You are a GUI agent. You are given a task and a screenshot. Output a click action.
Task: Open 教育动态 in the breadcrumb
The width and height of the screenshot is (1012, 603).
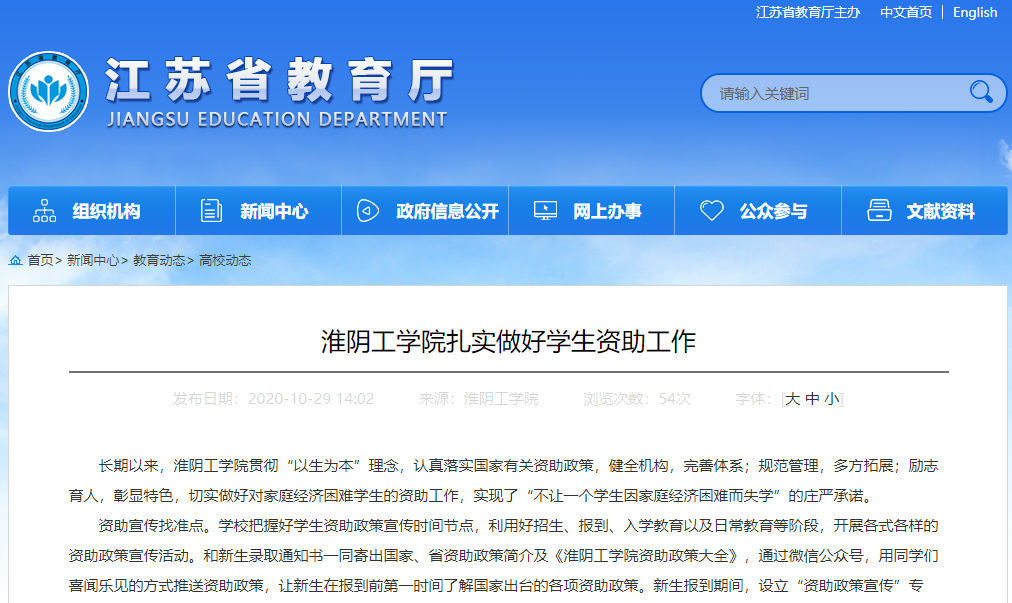[x=159, y=260]
